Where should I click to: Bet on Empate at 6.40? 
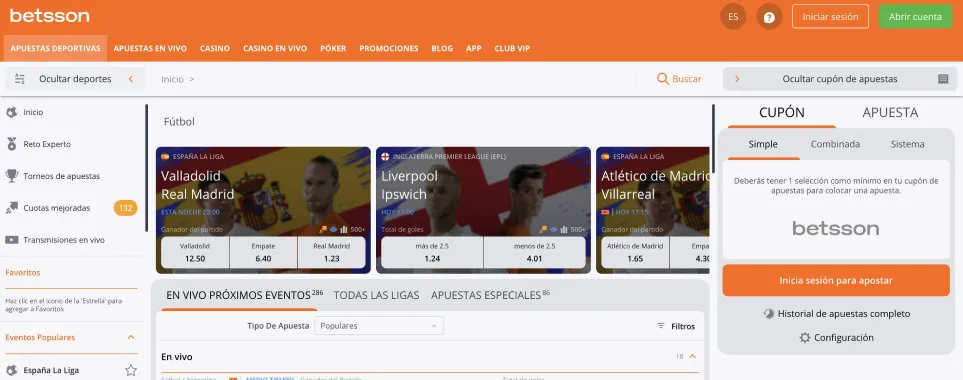[x=263, y=252]
